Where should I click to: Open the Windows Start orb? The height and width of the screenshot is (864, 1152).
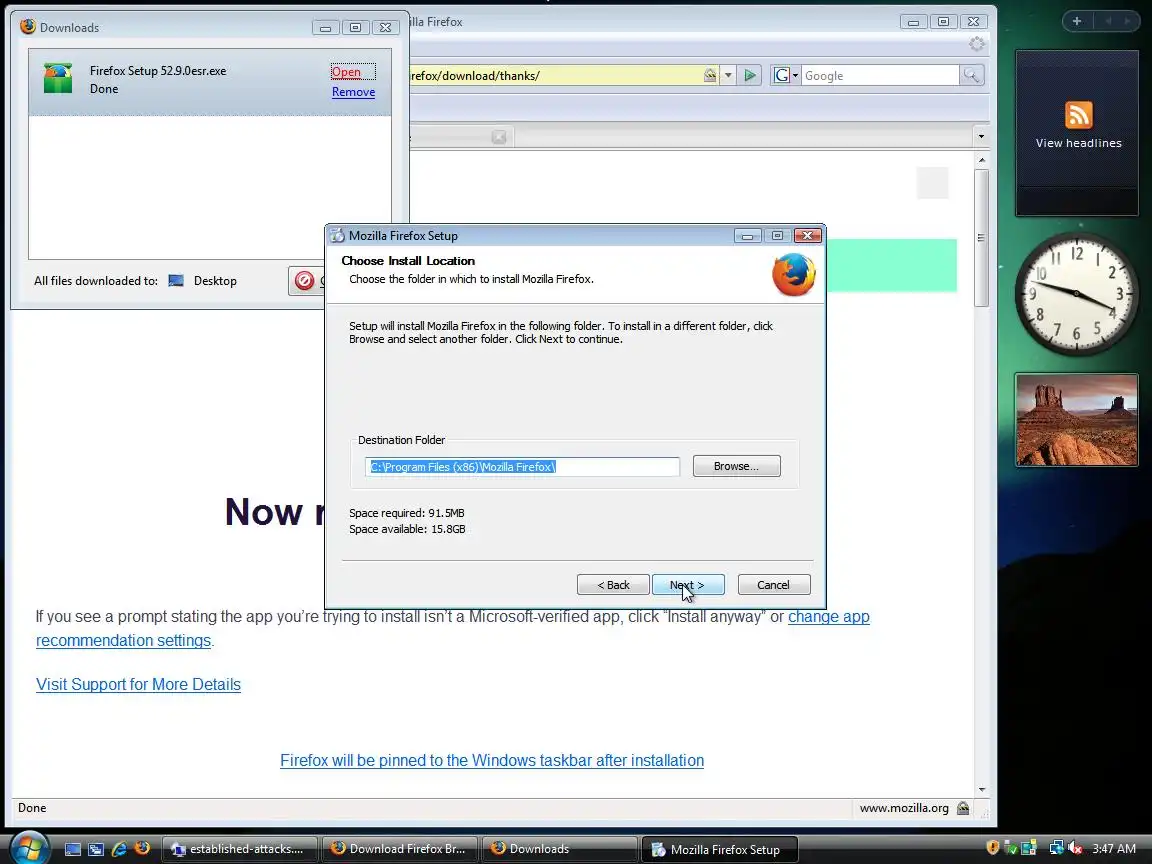(x=30, y=849)
